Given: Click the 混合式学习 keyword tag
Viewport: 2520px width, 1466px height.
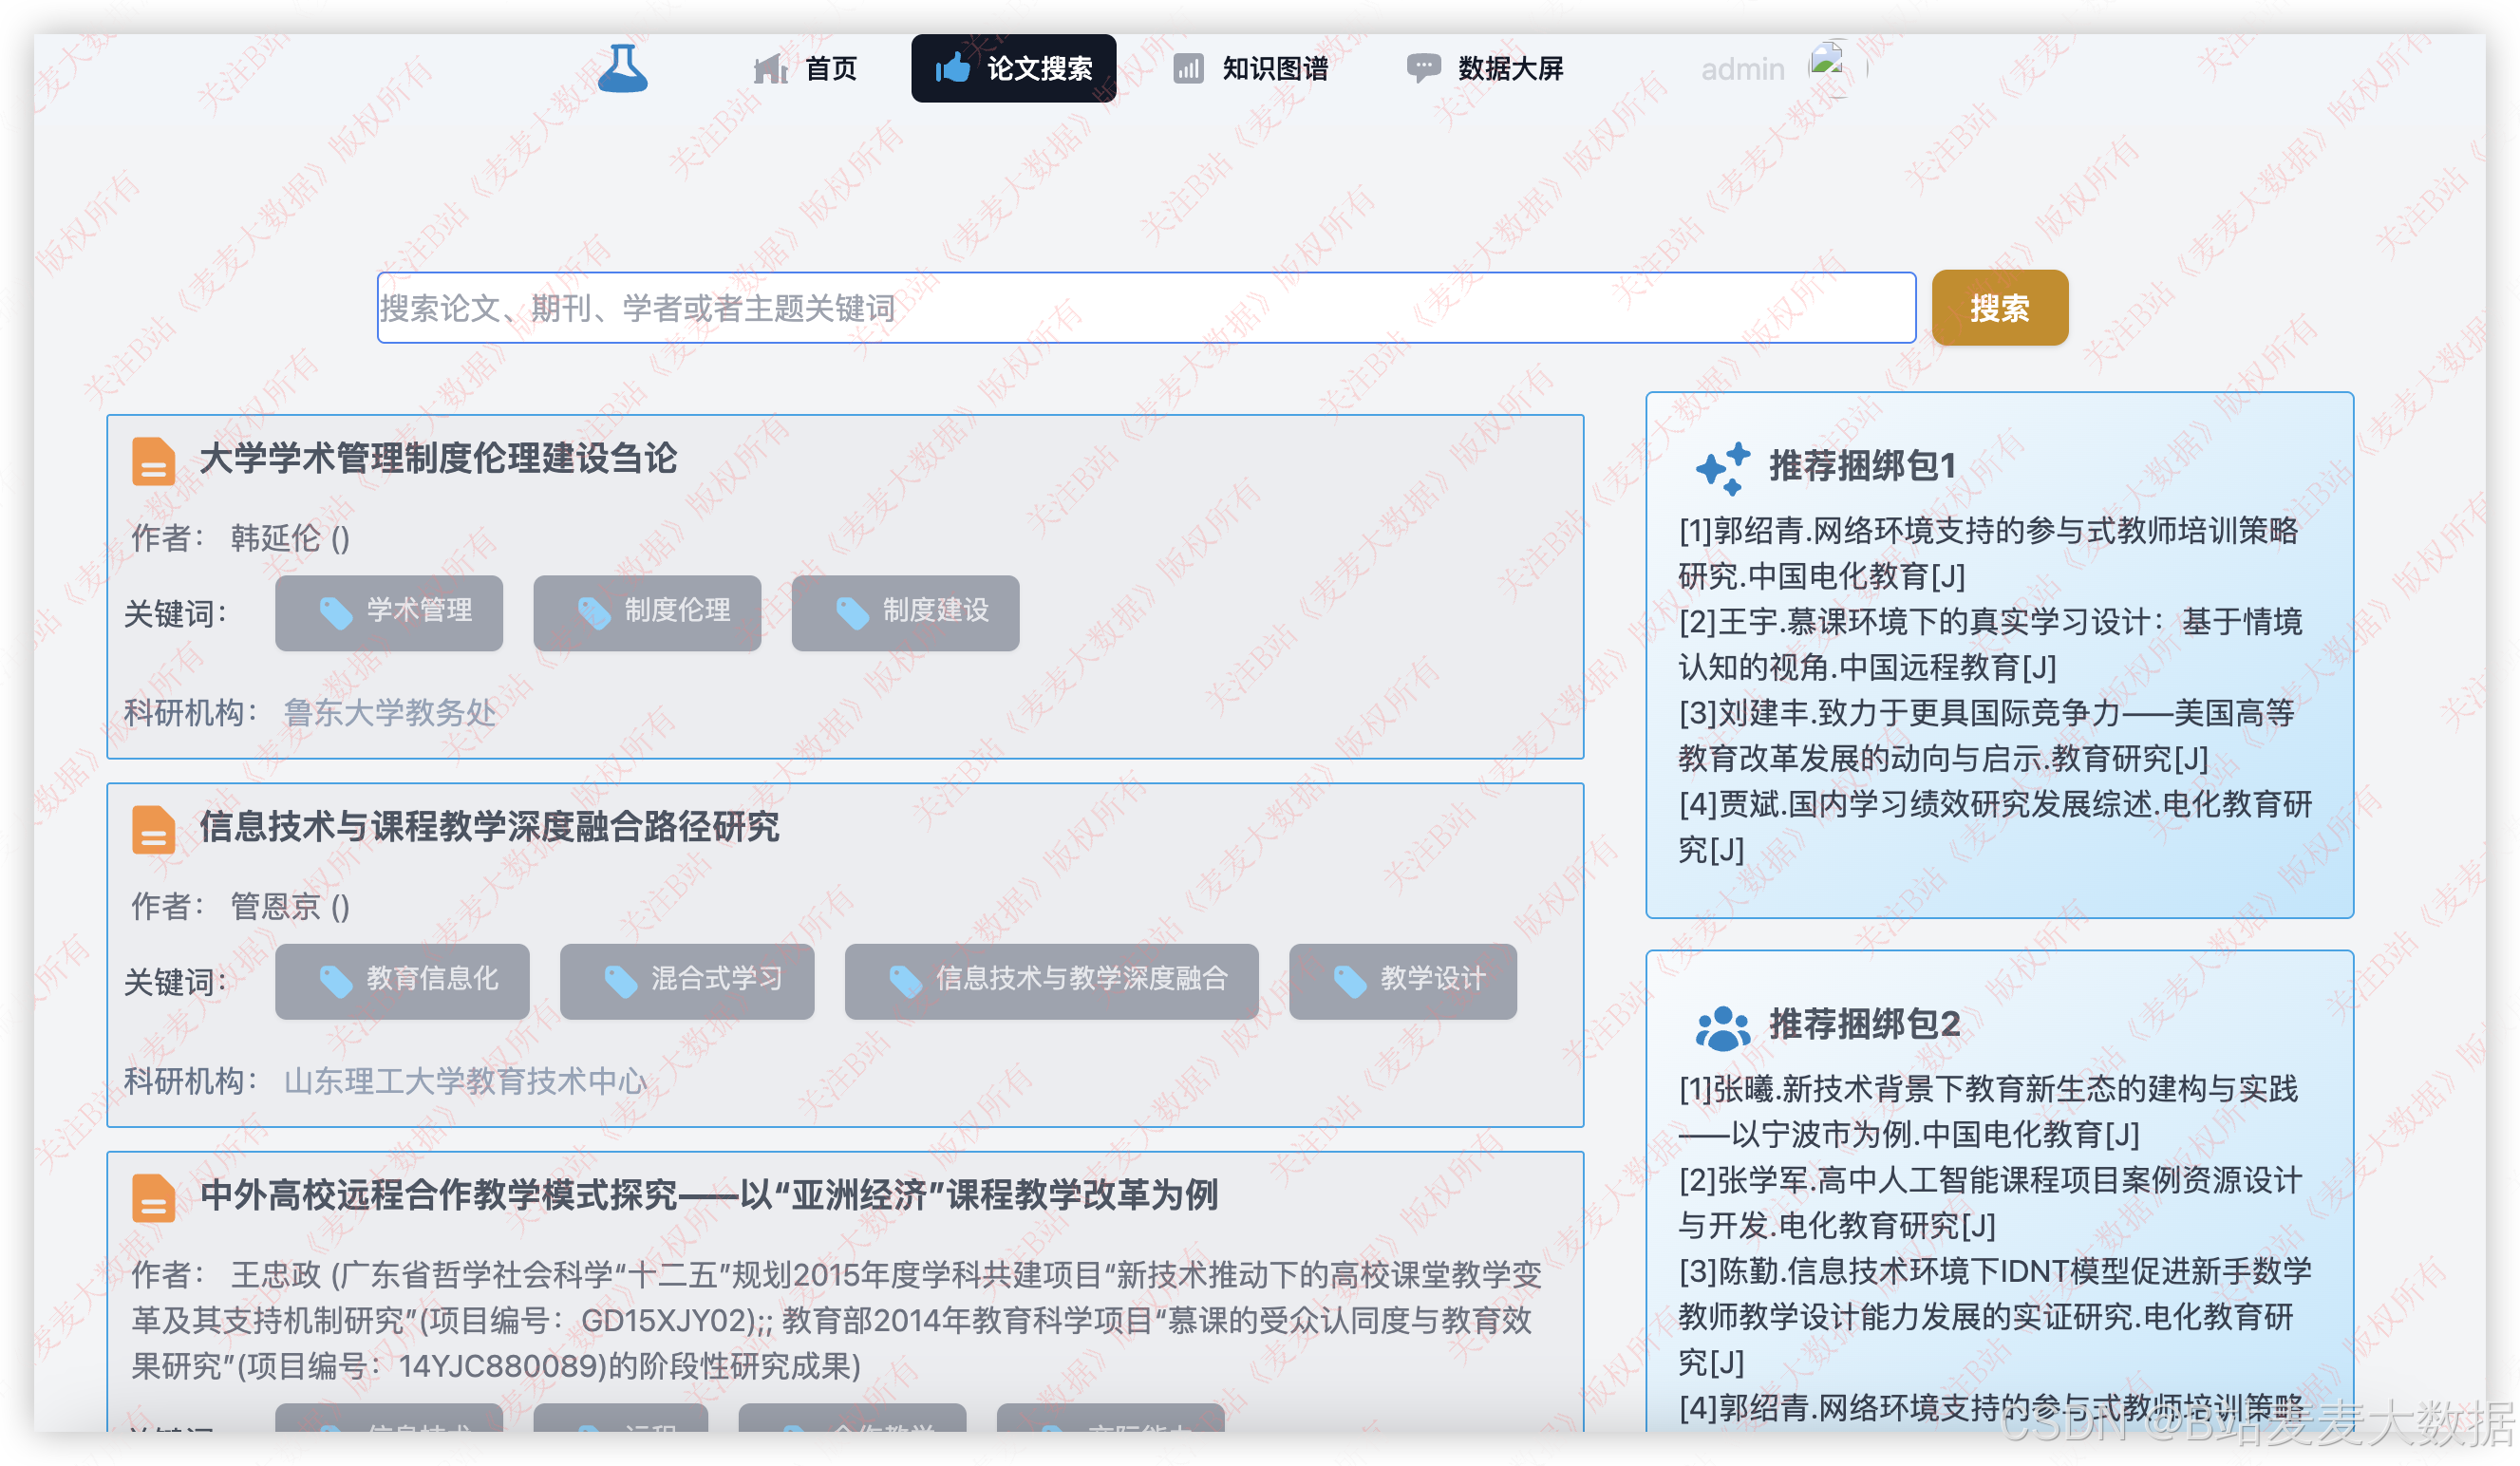Looking at the screenshot, I should tap(687, 980).
